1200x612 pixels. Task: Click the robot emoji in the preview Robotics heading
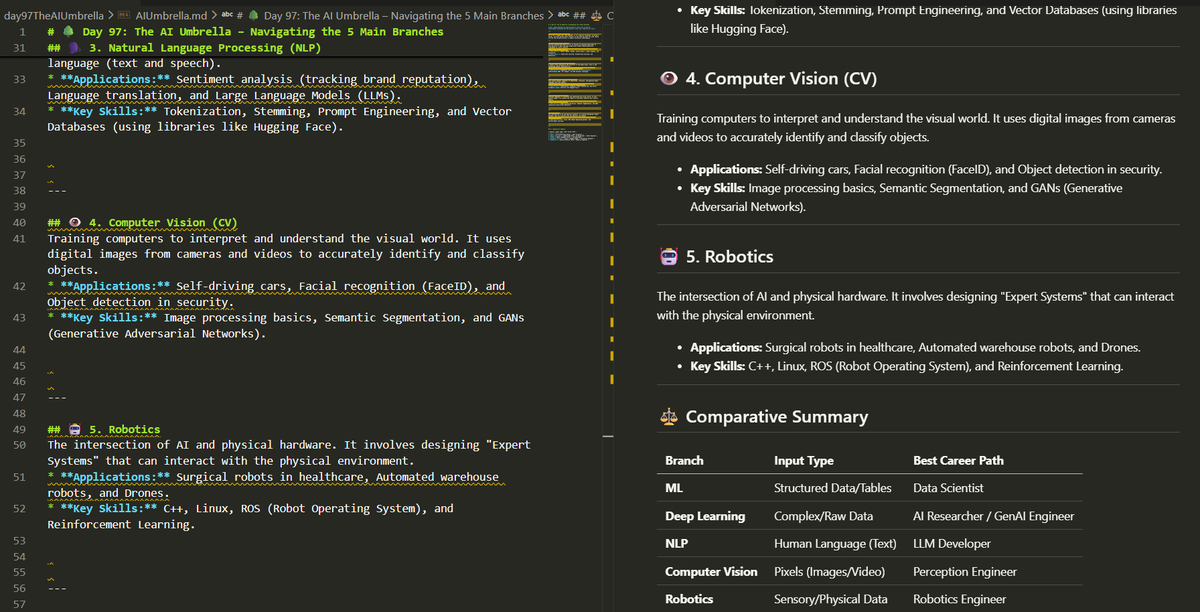(x=669, y=257)
